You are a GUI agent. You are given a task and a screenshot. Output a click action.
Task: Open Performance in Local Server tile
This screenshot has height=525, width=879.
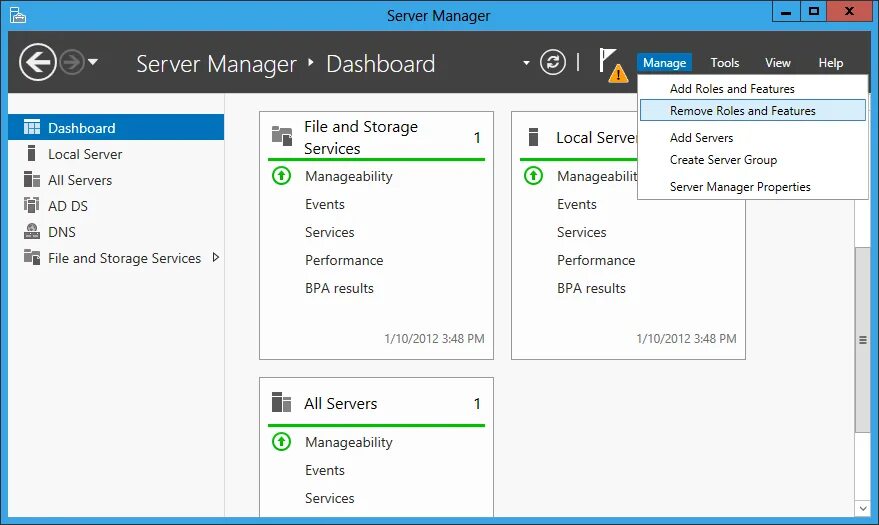[x=596, y=260]
